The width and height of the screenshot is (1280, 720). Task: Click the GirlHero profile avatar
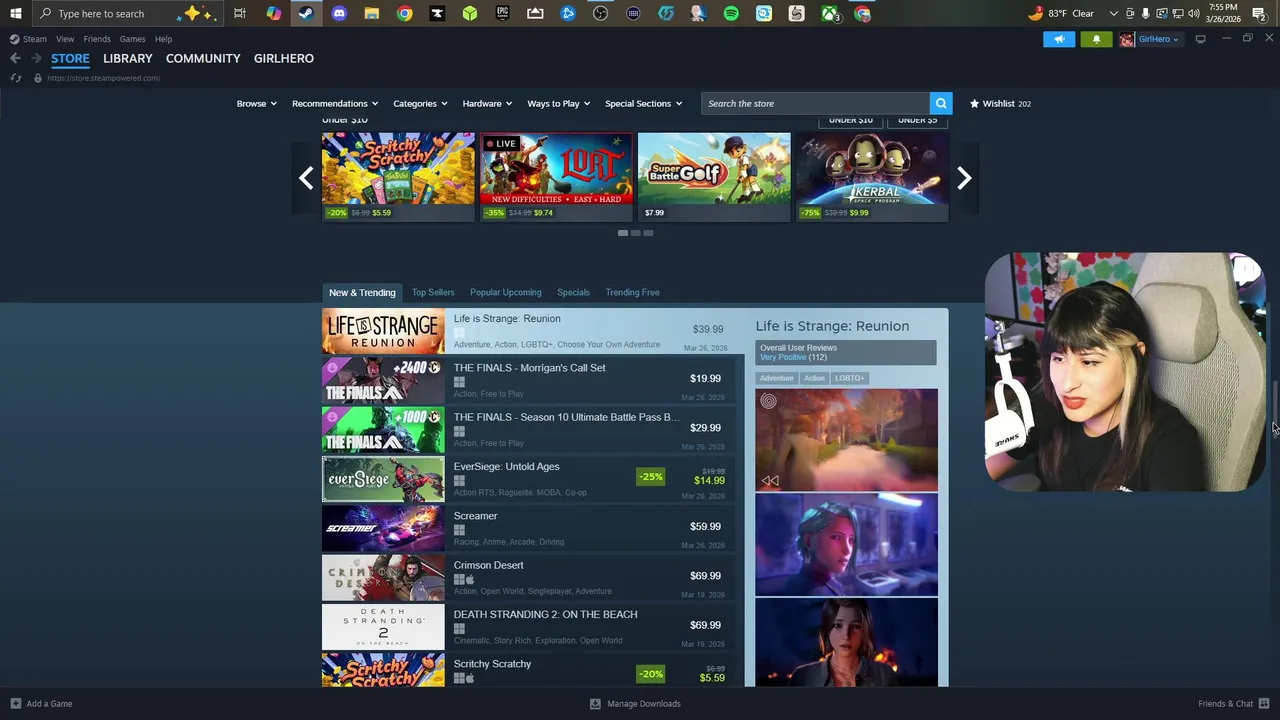(1127, 39)
